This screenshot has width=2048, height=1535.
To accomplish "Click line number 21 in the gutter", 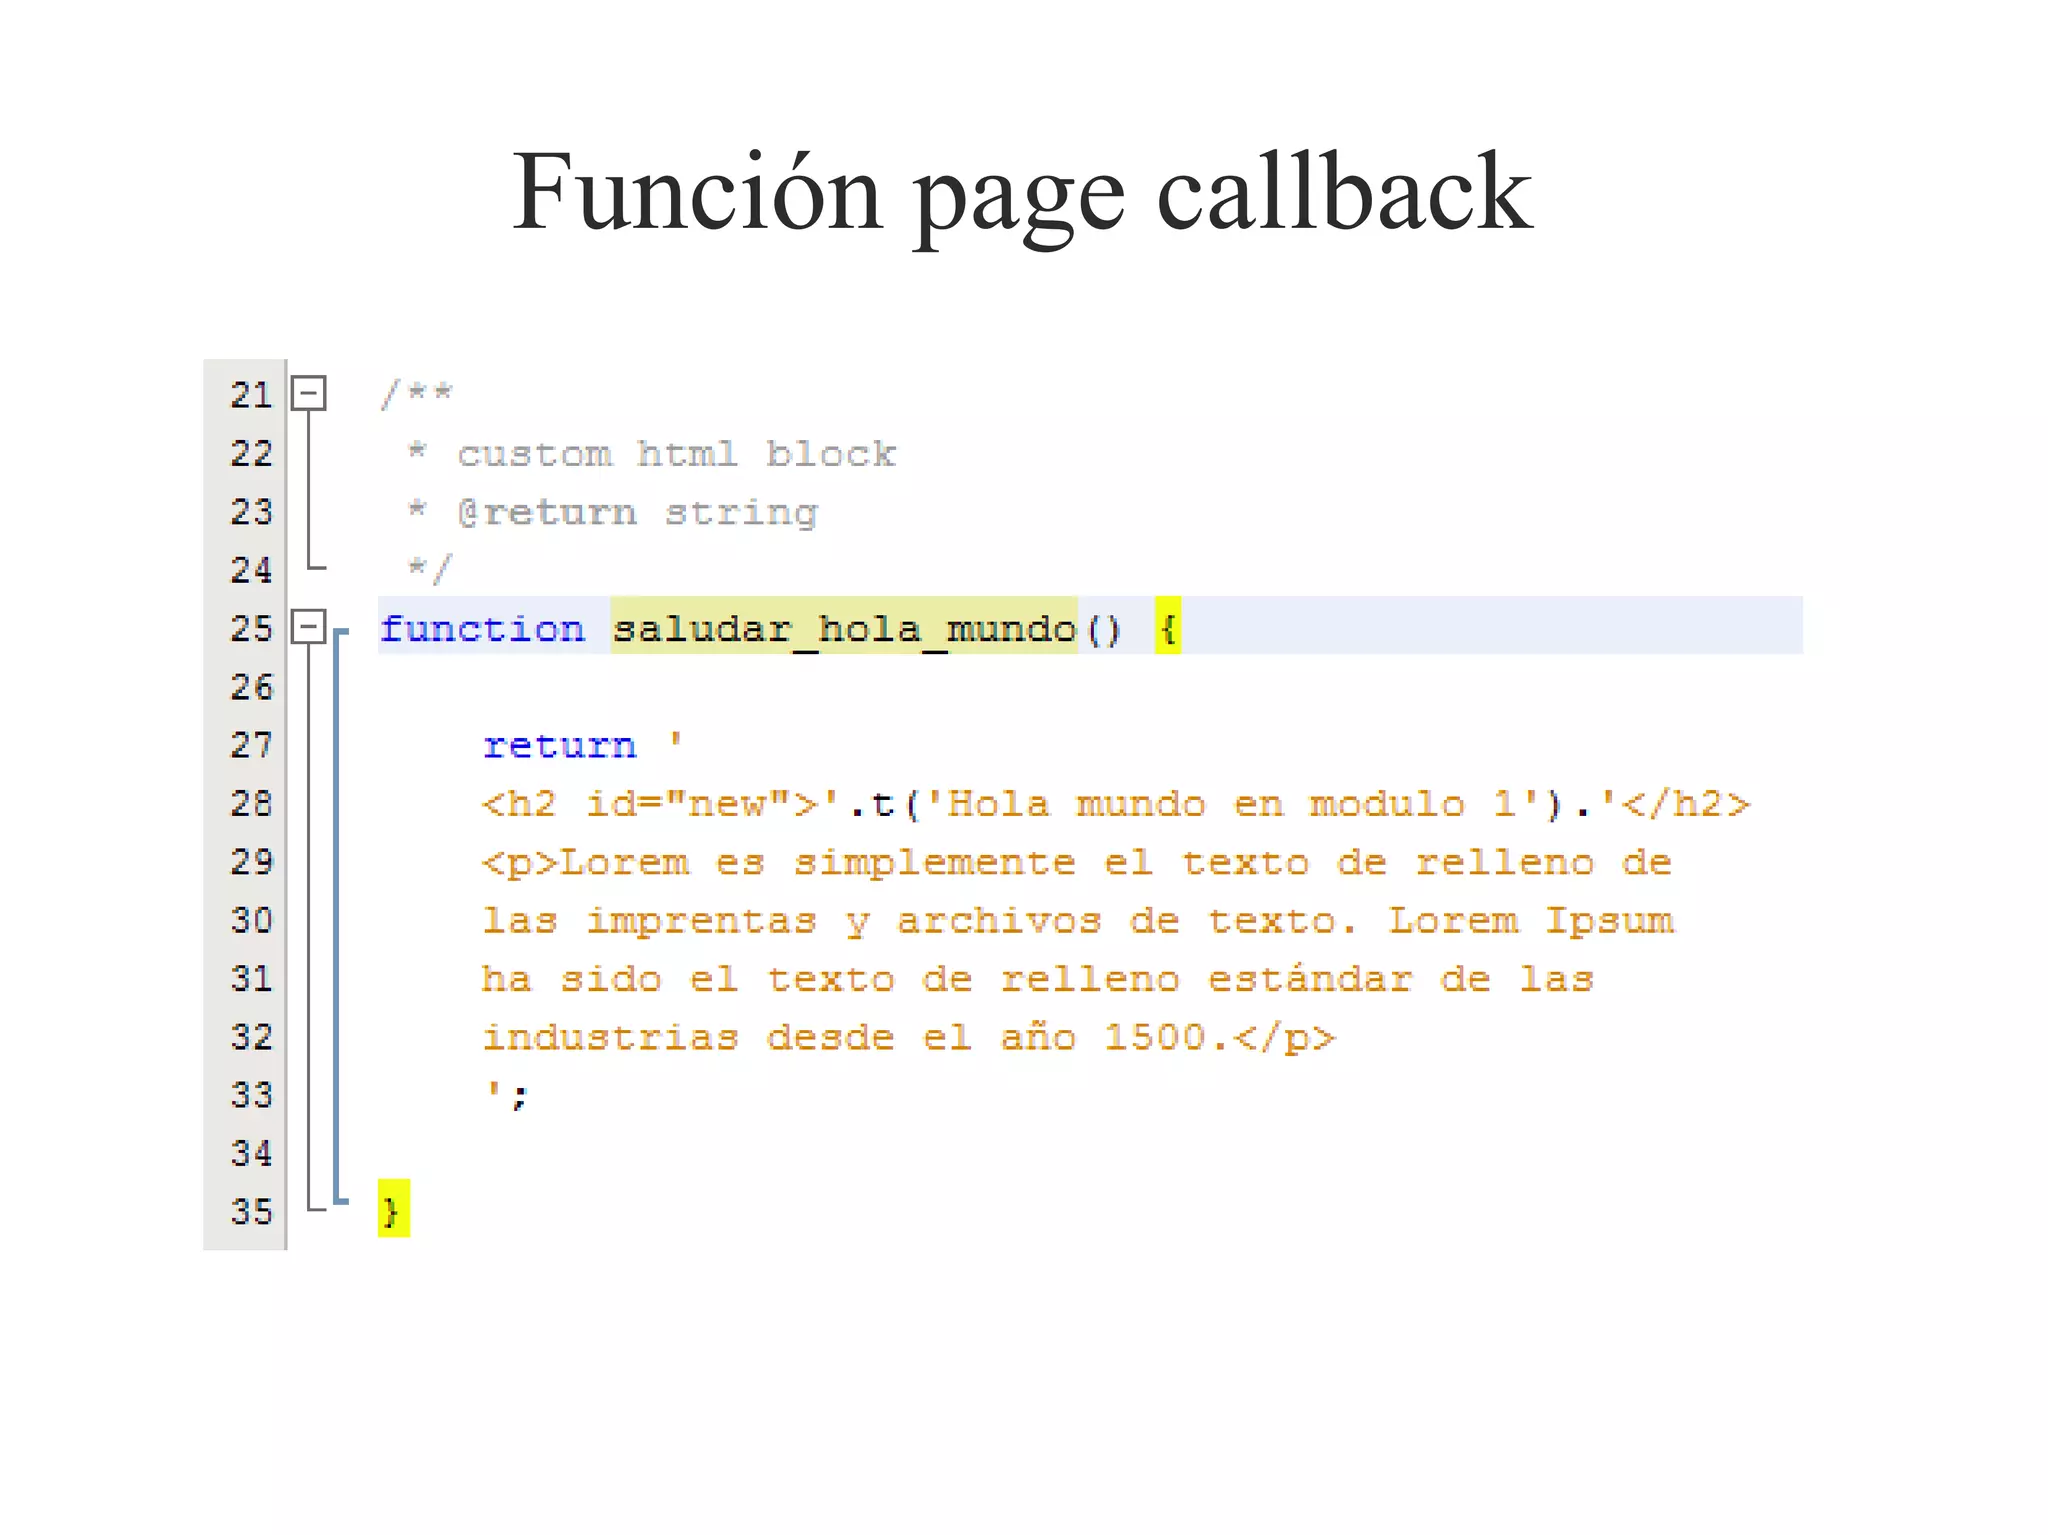I will click(x=251, y=395).
